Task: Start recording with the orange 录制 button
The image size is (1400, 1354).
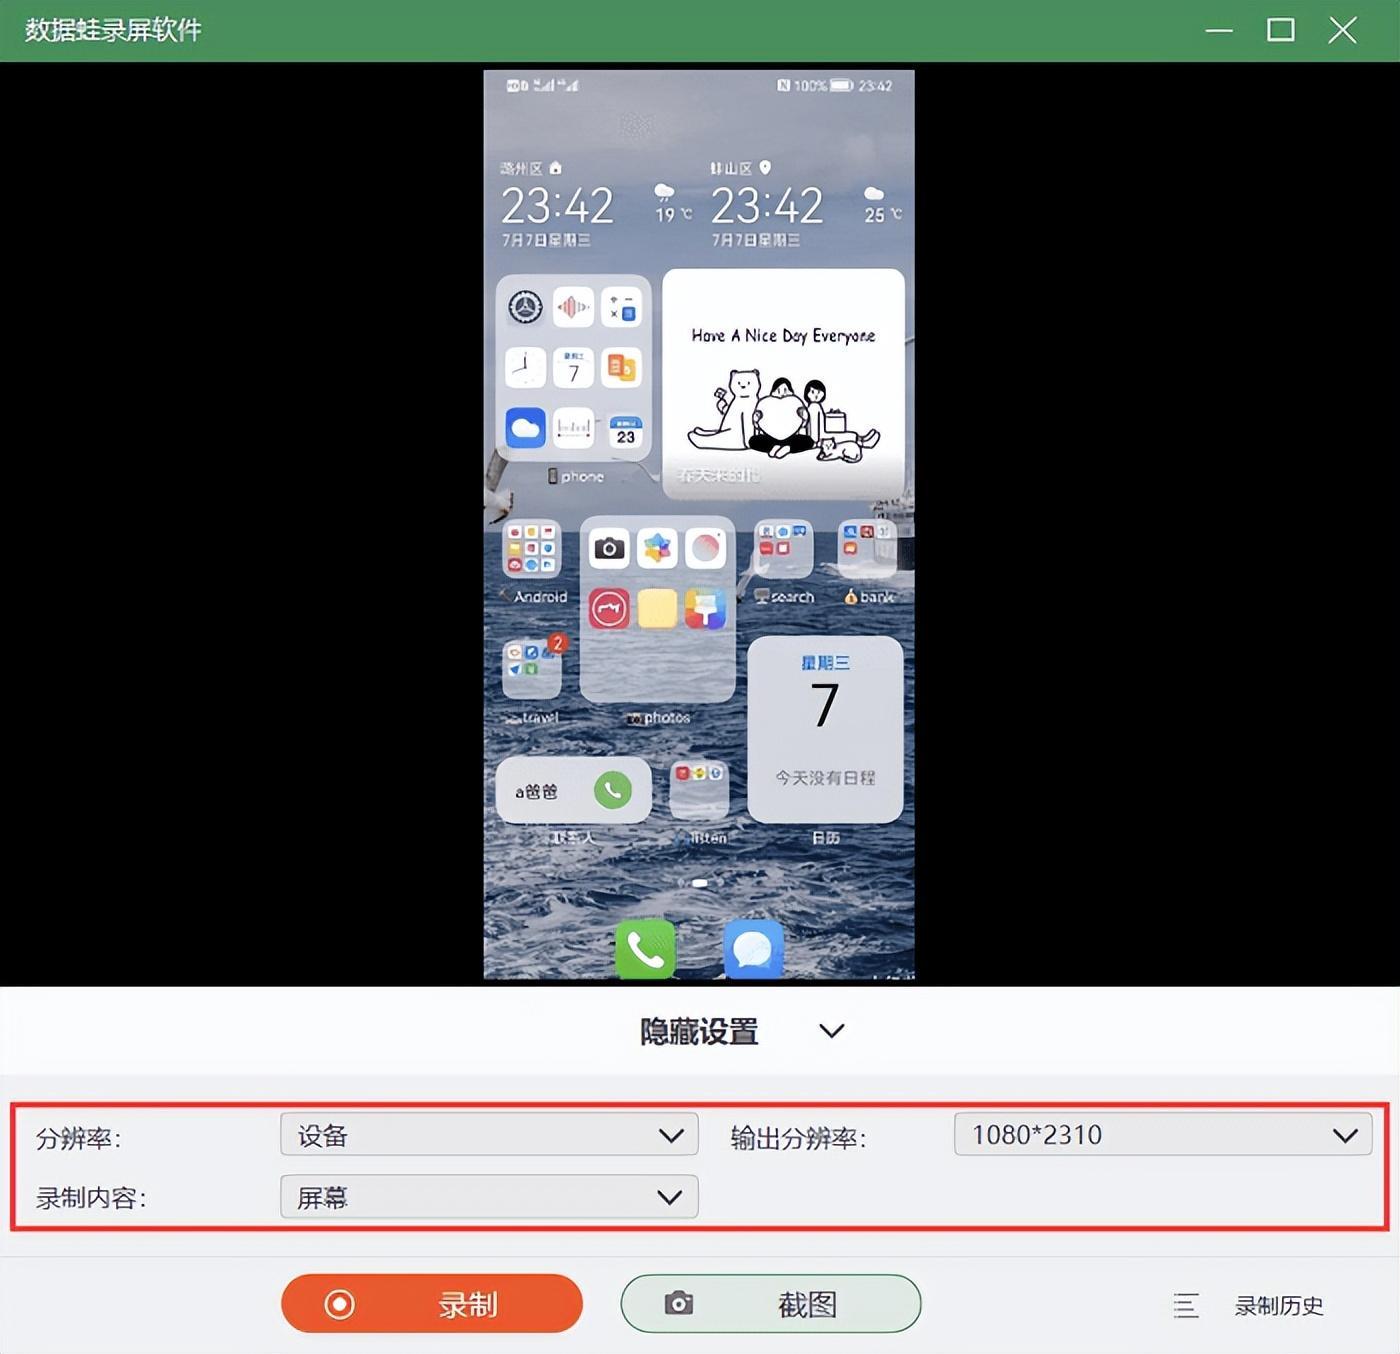Action: tap(431, 1304)
